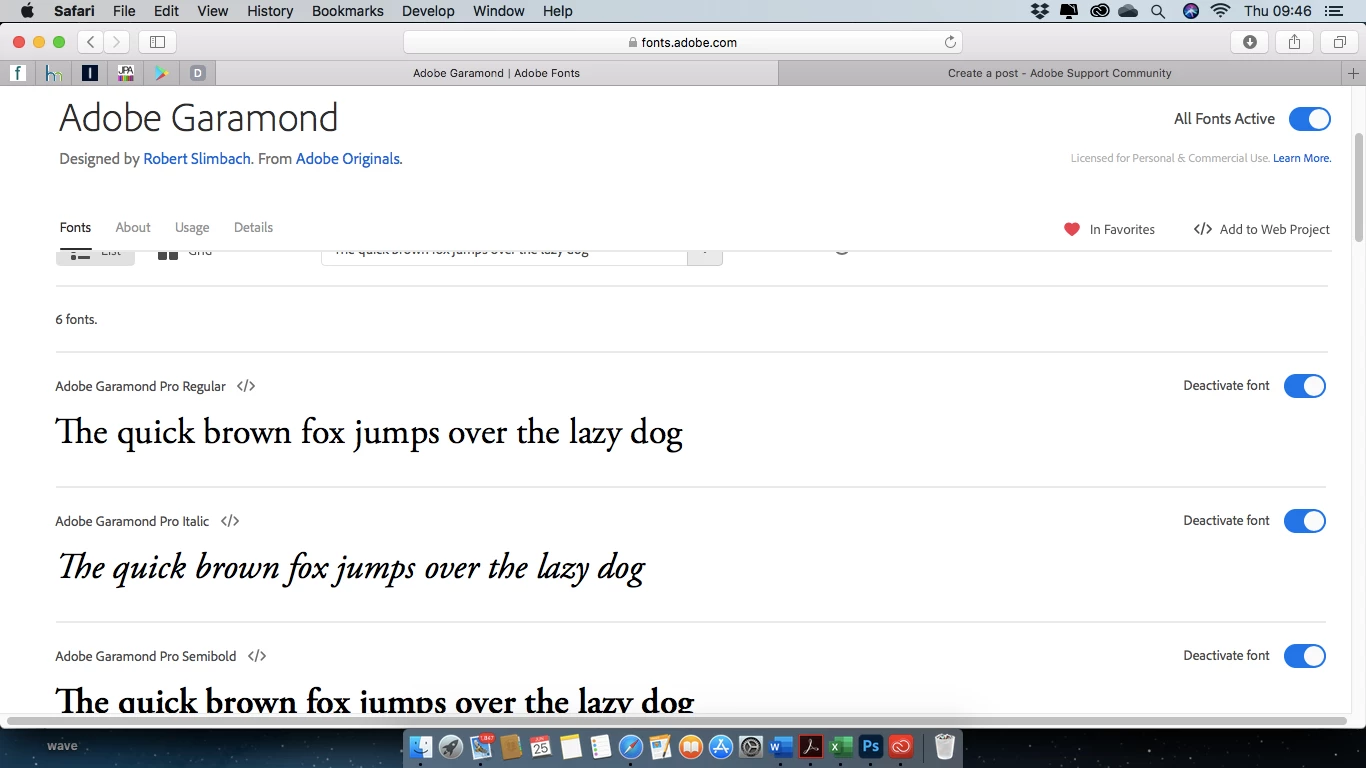Follow the Adobe Originals link
The image size is (1366, 768).
click(347, 159)
